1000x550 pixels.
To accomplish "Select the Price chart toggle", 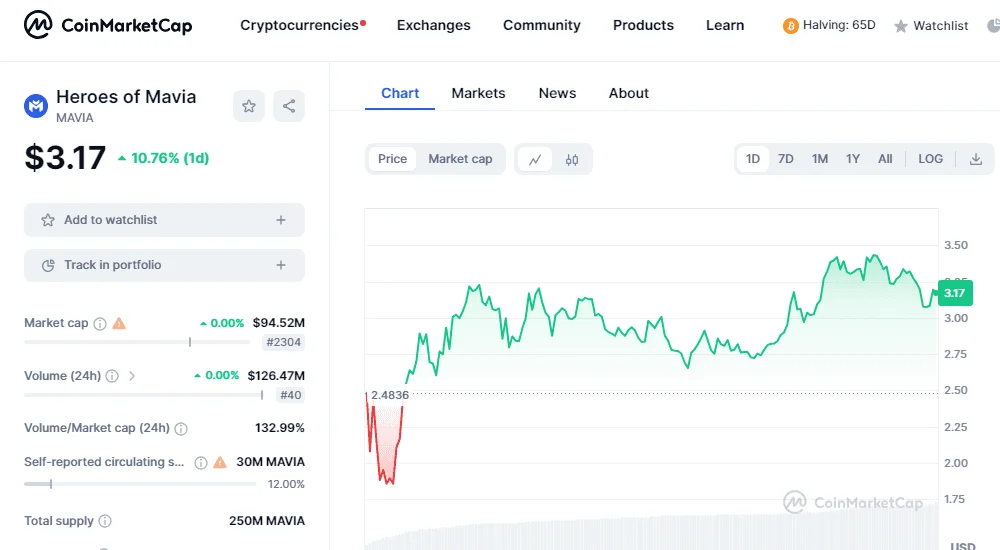I will tap(392, 159).
